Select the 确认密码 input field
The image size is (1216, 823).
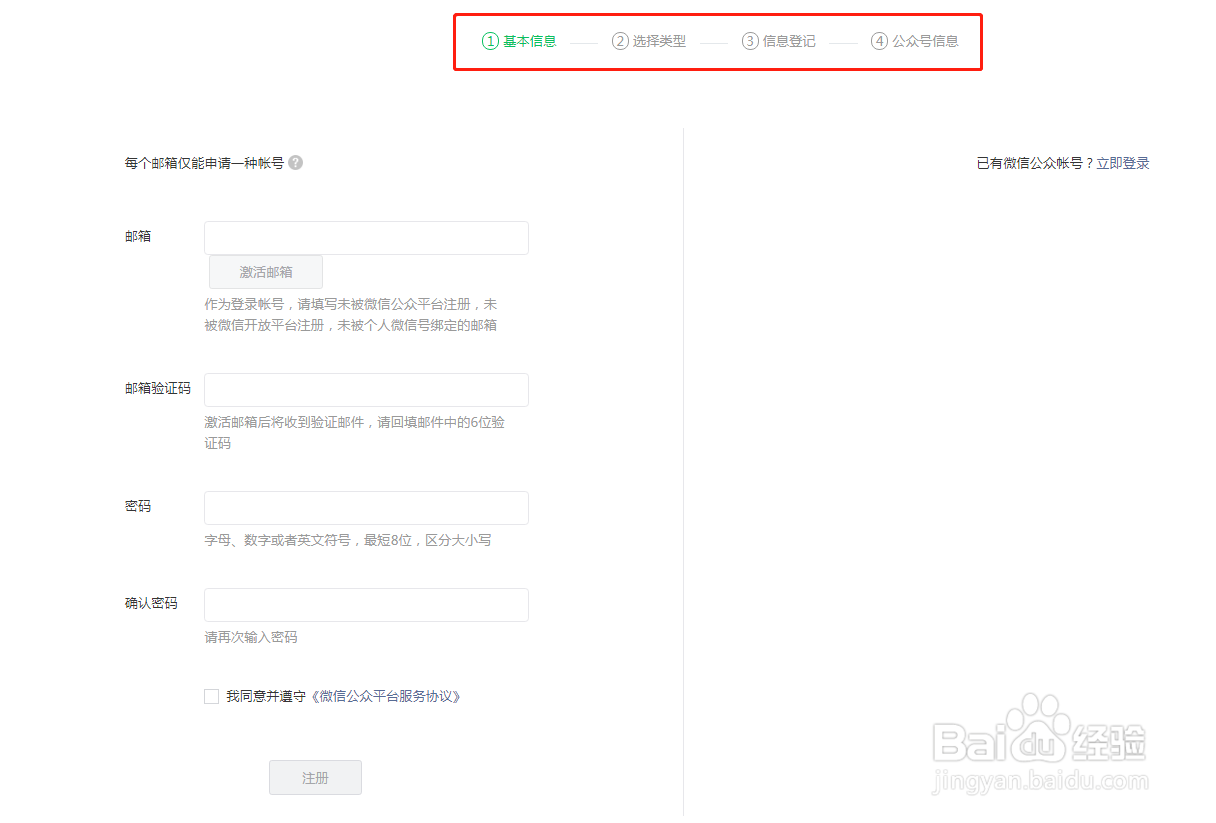[366, 605]
